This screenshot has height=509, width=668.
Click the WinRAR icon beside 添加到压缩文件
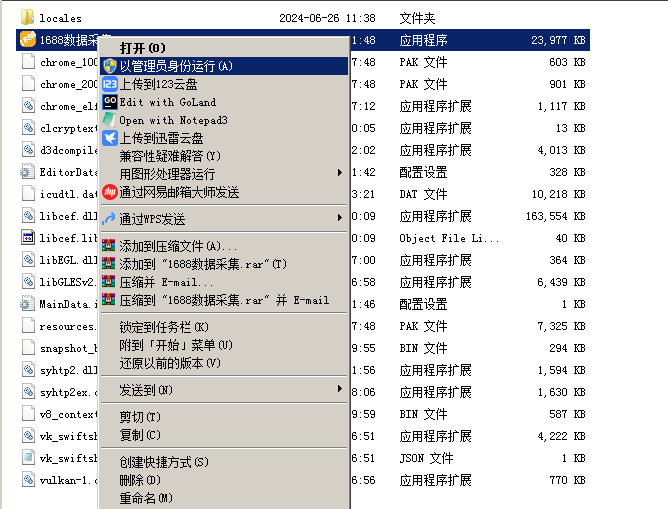click(x=110, y=246)
